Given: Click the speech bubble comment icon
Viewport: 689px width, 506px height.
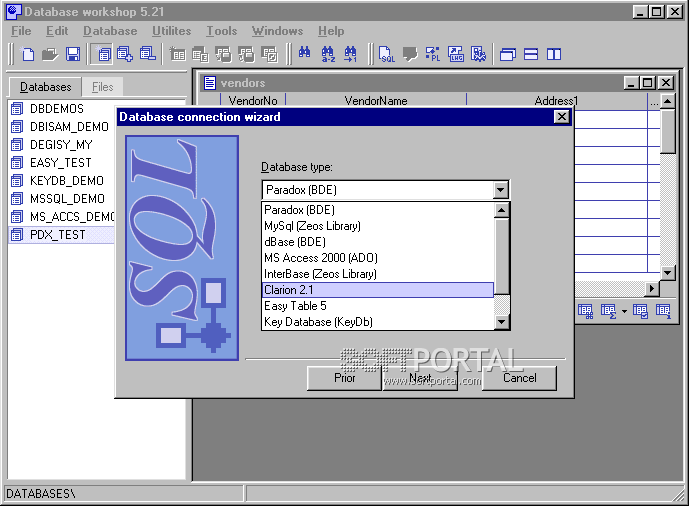Looking at the screenshot, I should 410,54.
